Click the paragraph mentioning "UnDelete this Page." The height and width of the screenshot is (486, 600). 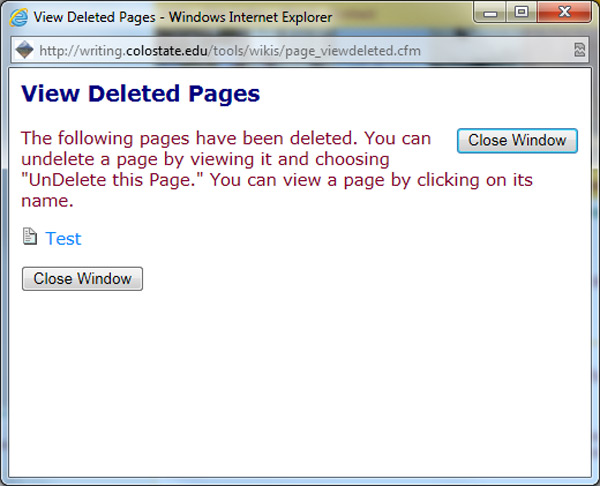coord(277,170)
